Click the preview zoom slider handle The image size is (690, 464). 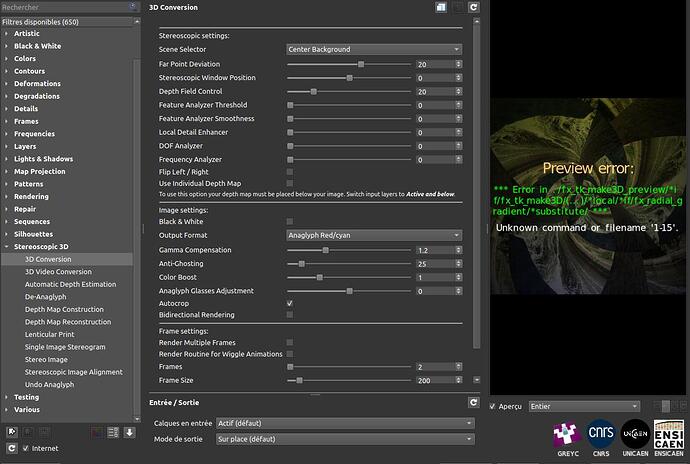(x=666, y=406)
